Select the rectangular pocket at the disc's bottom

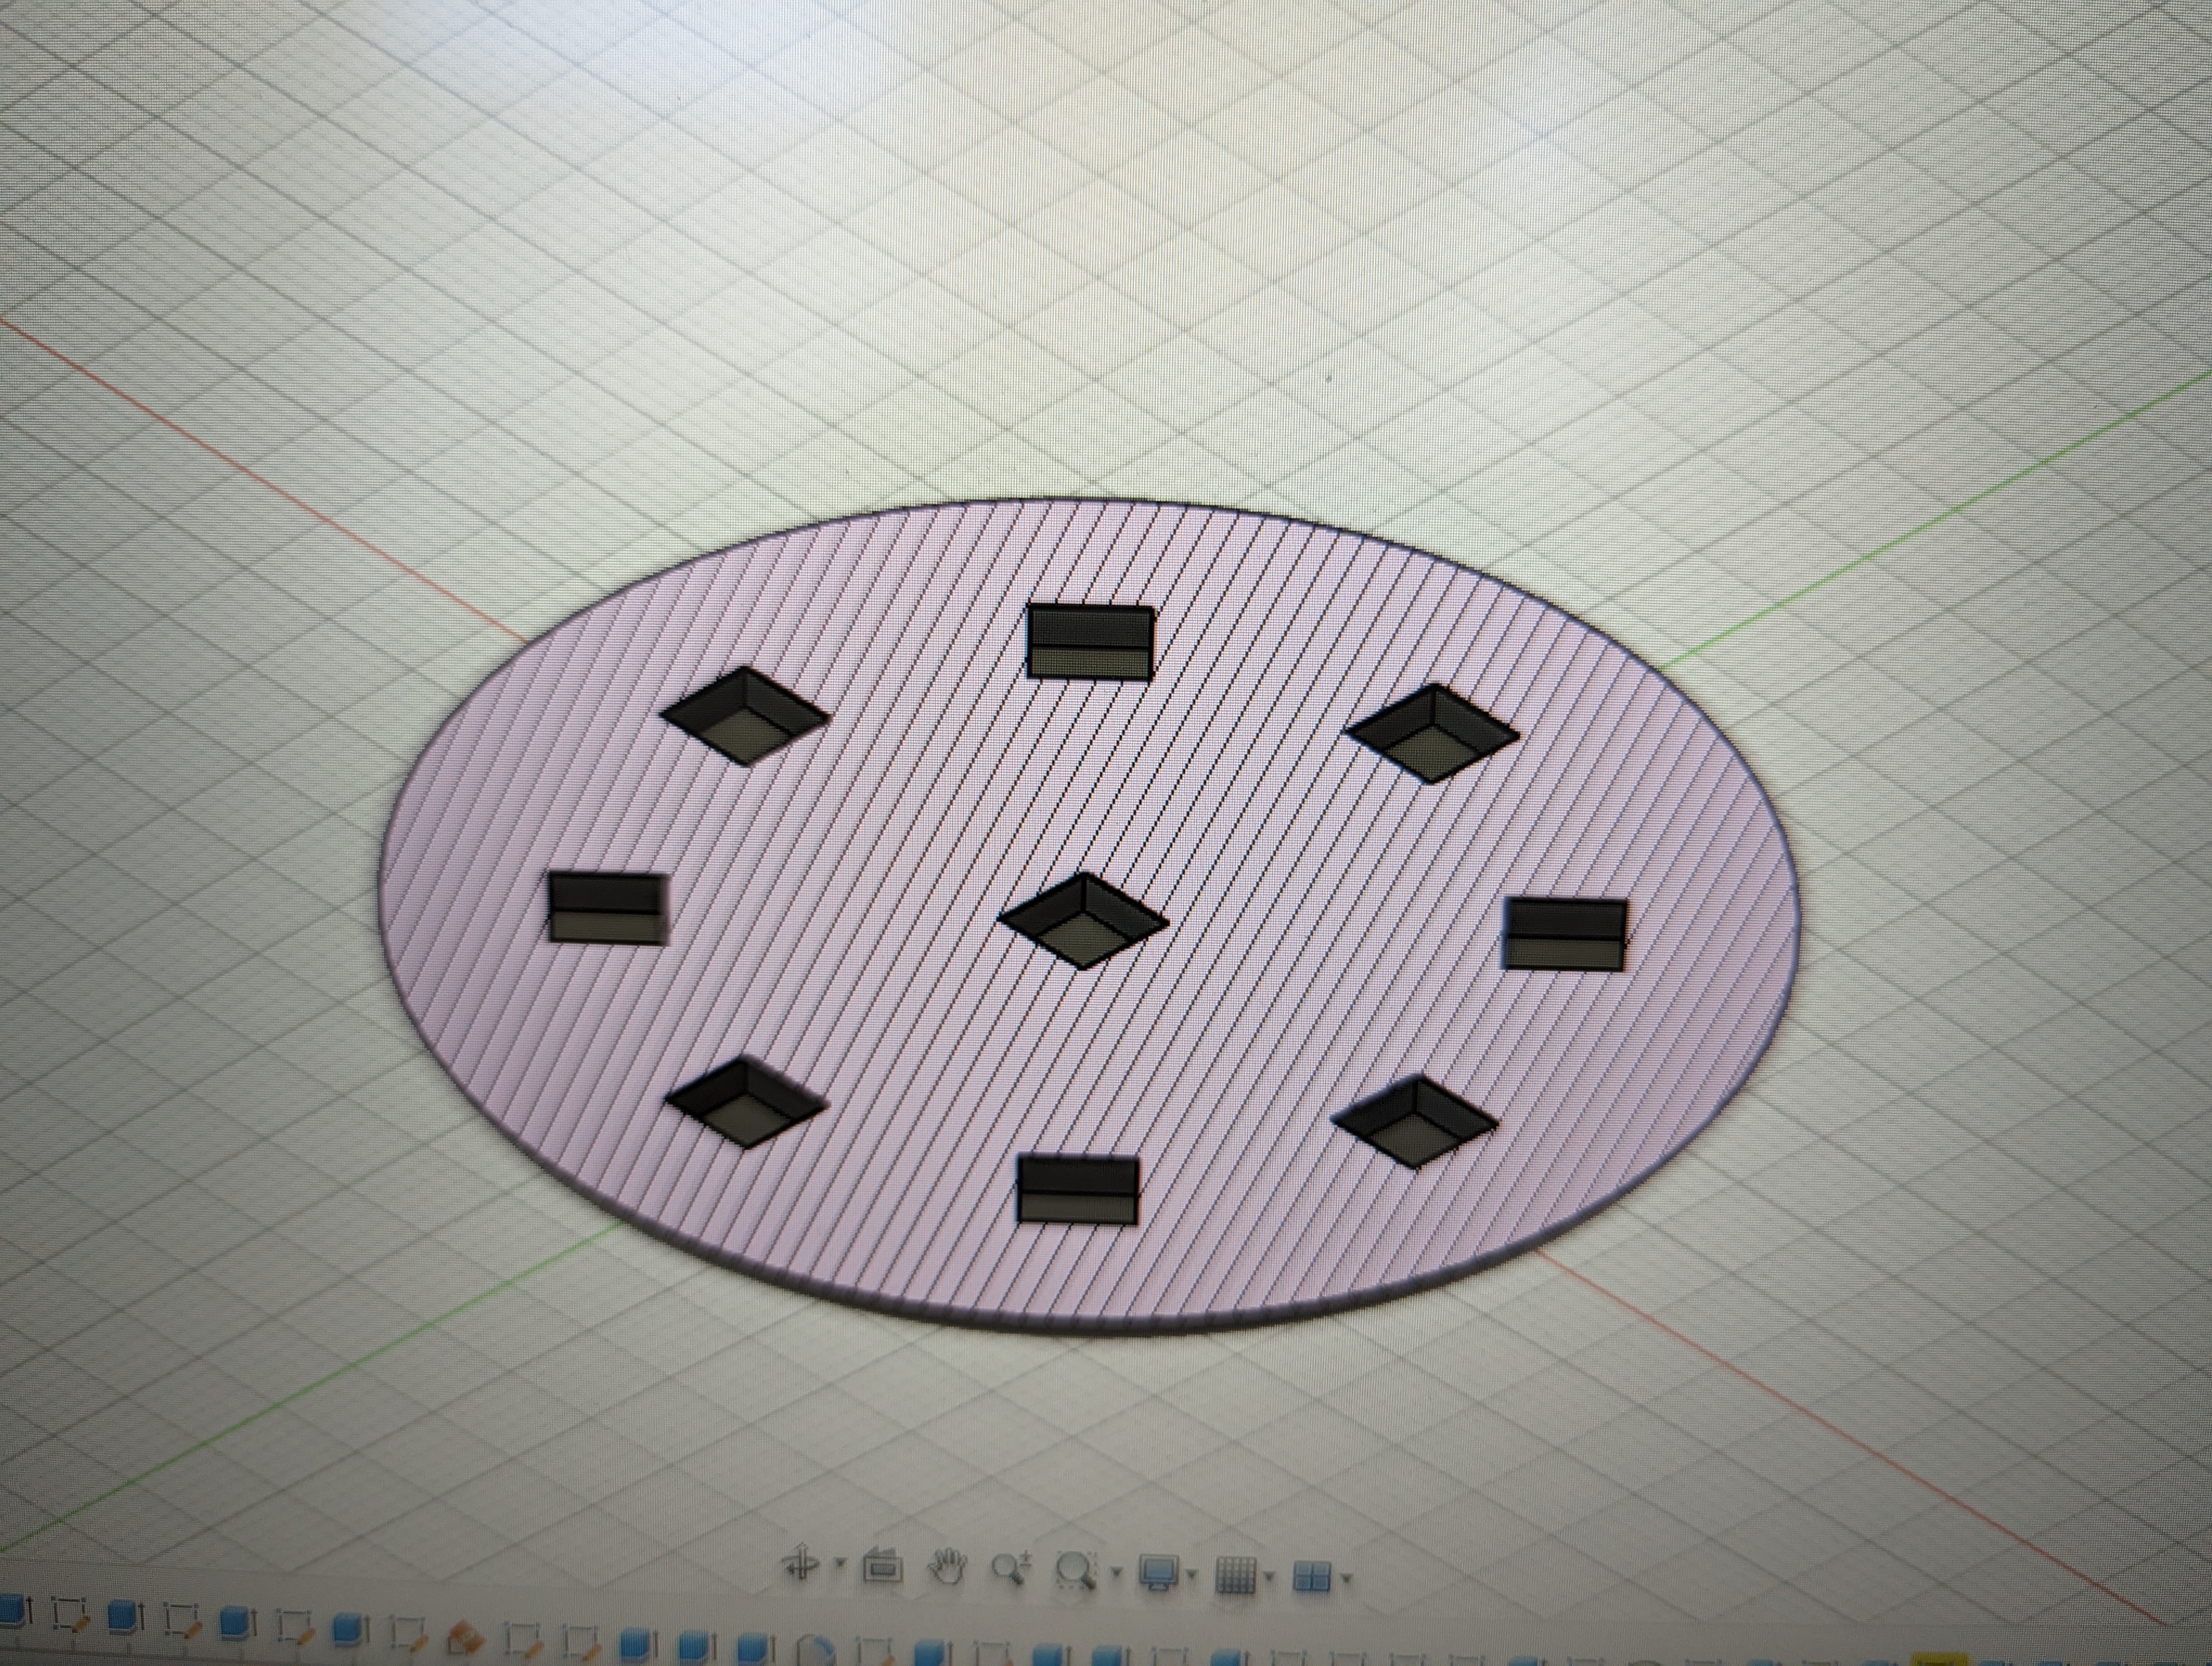1078,1190
